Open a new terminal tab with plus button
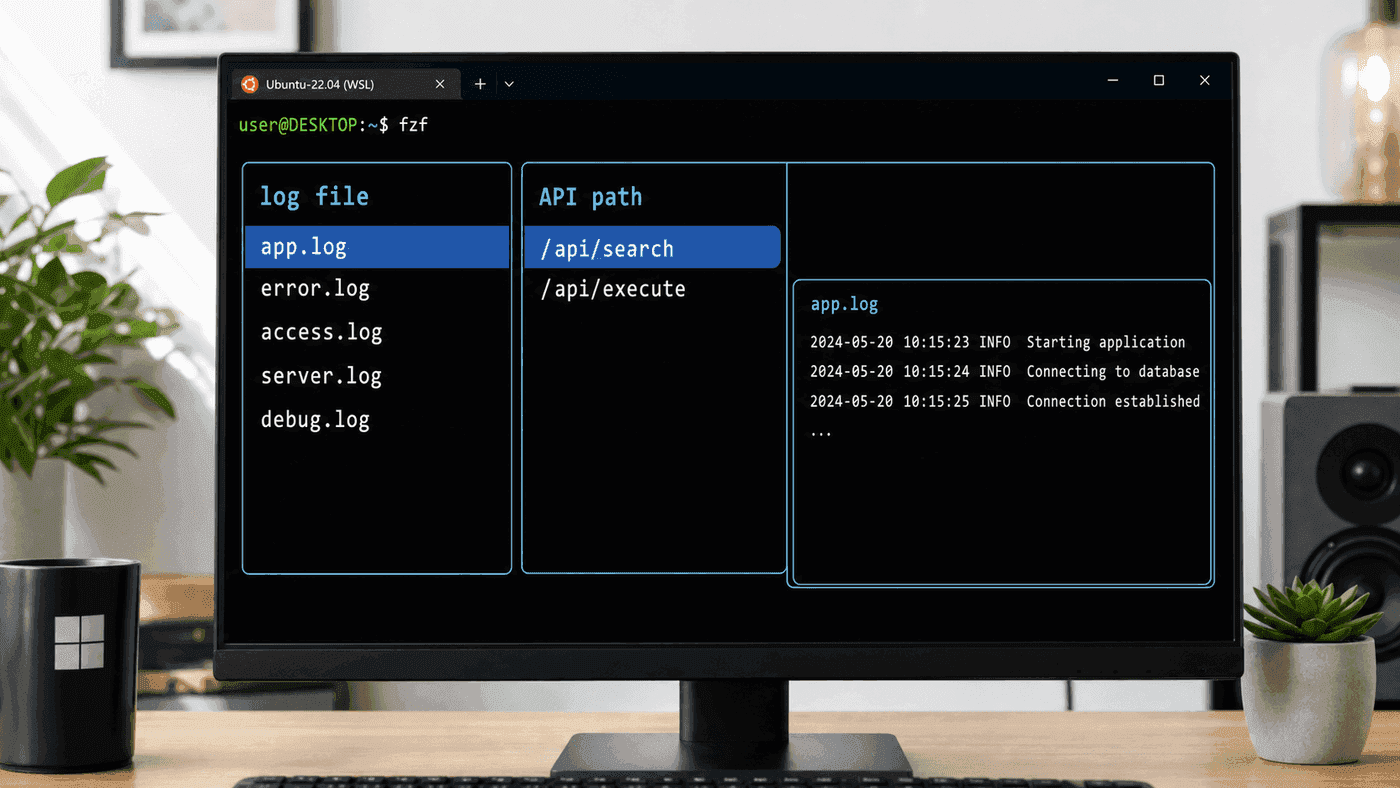 (480, 84)
